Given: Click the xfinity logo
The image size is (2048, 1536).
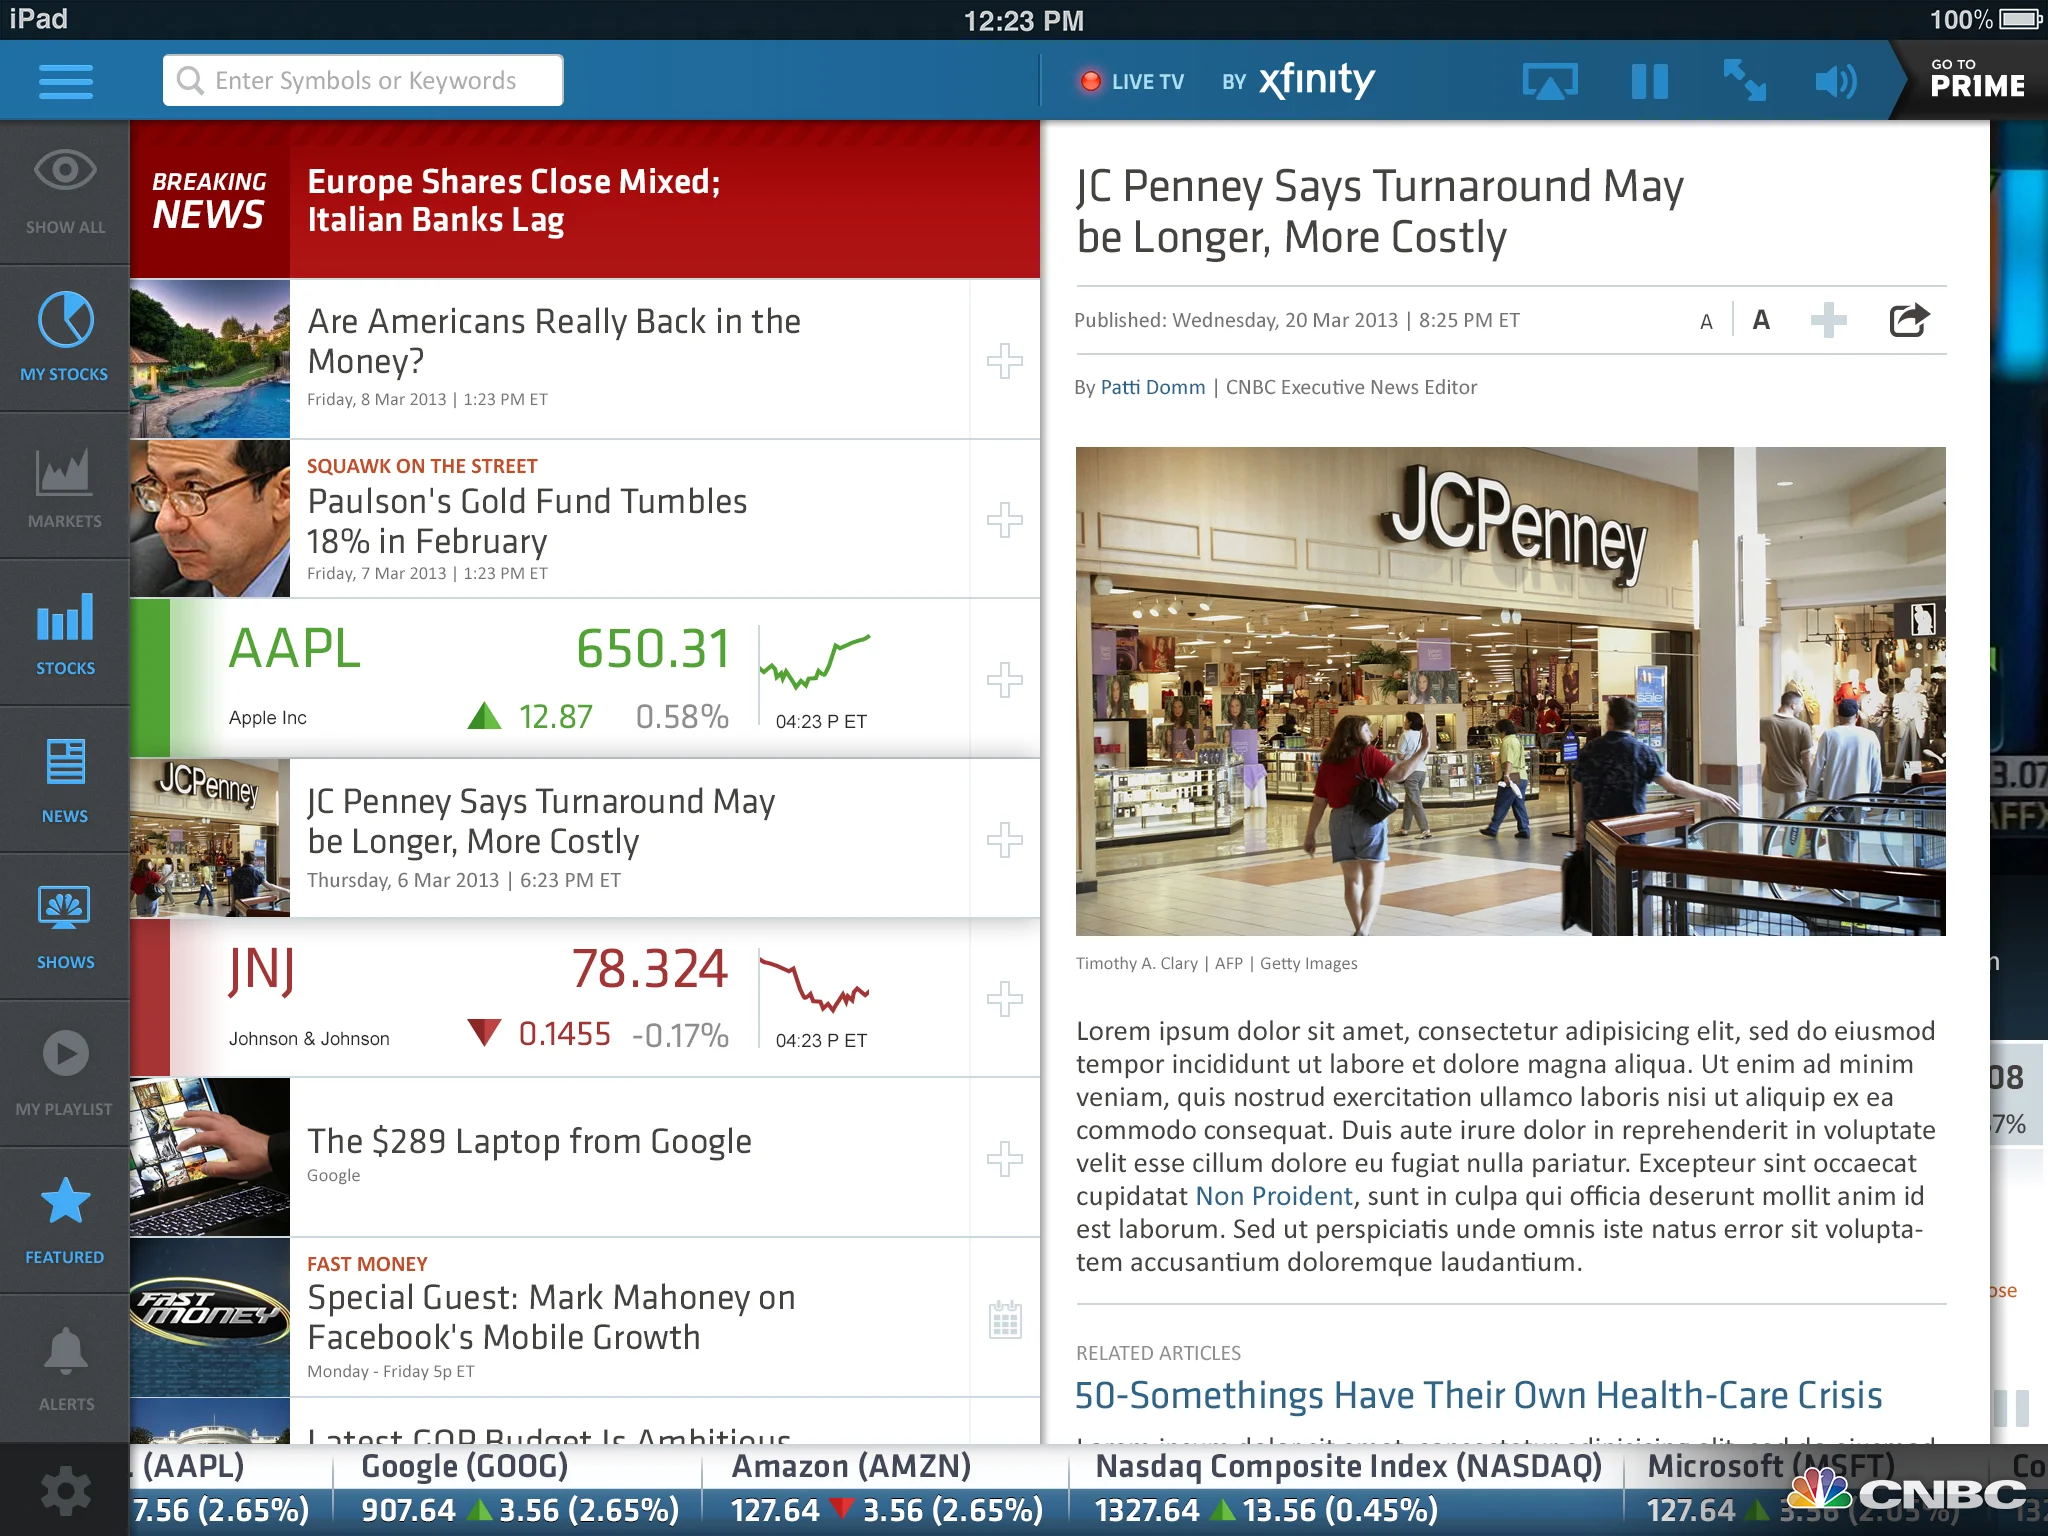Looking at the screenshot, I should (1316, 80).
